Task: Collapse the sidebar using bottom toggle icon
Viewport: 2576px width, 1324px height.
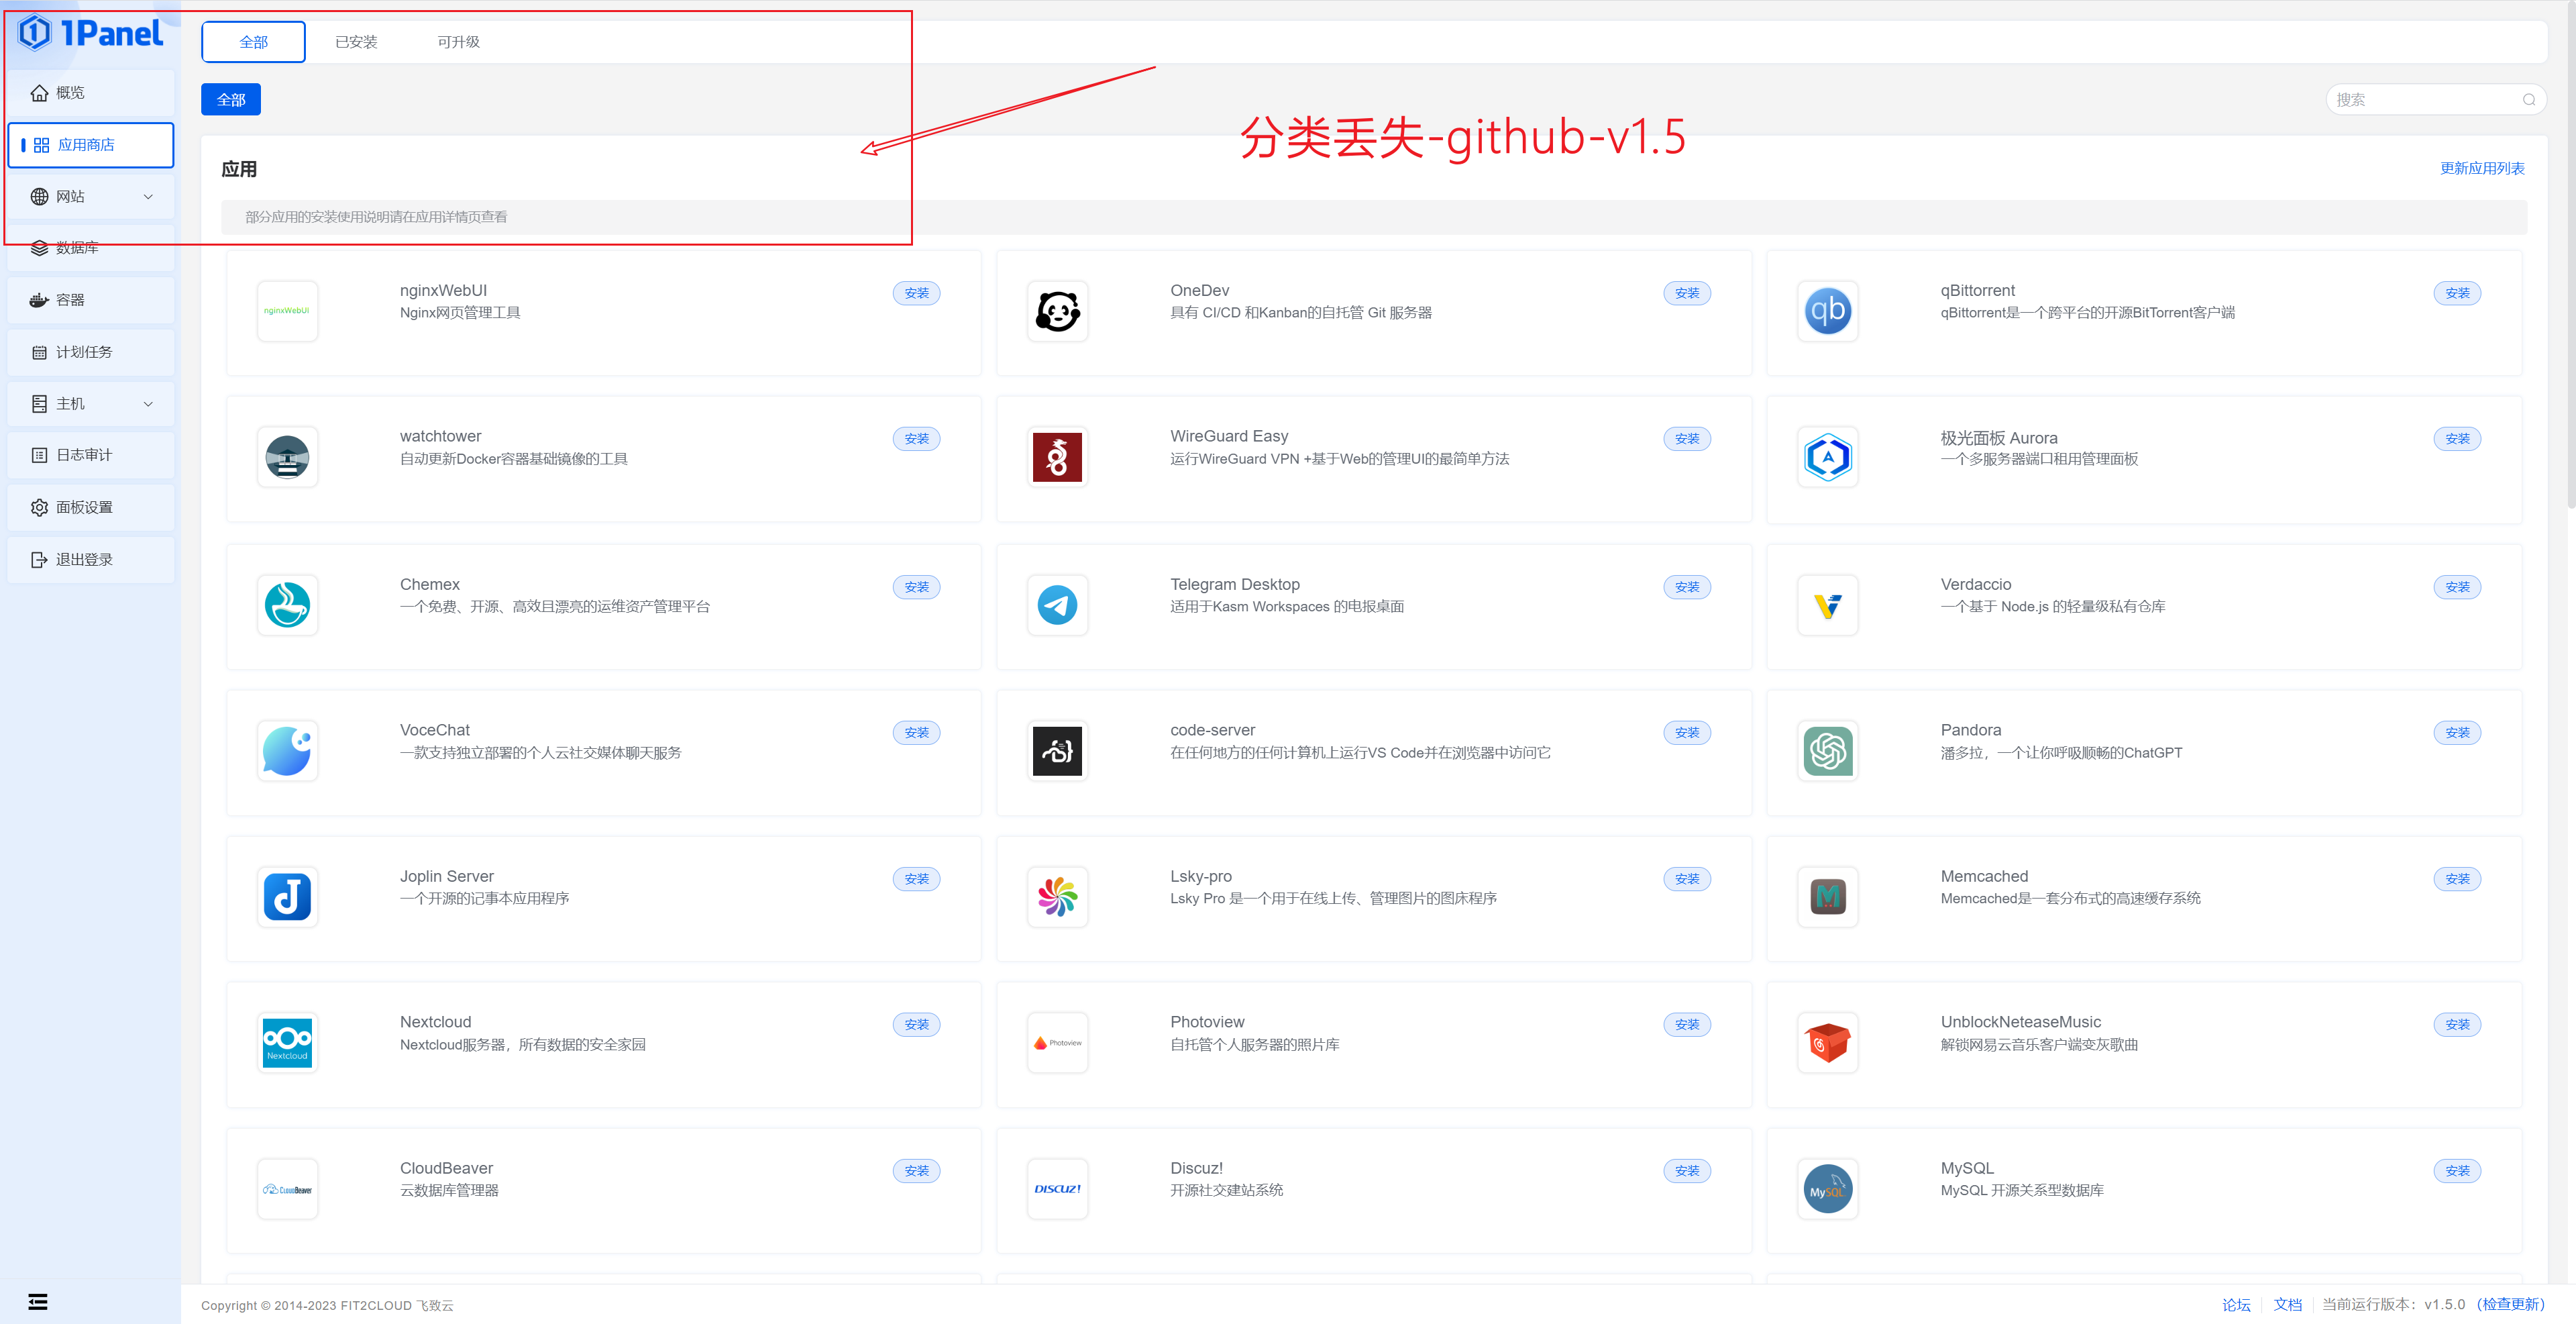Action: tap(37, 1301)
